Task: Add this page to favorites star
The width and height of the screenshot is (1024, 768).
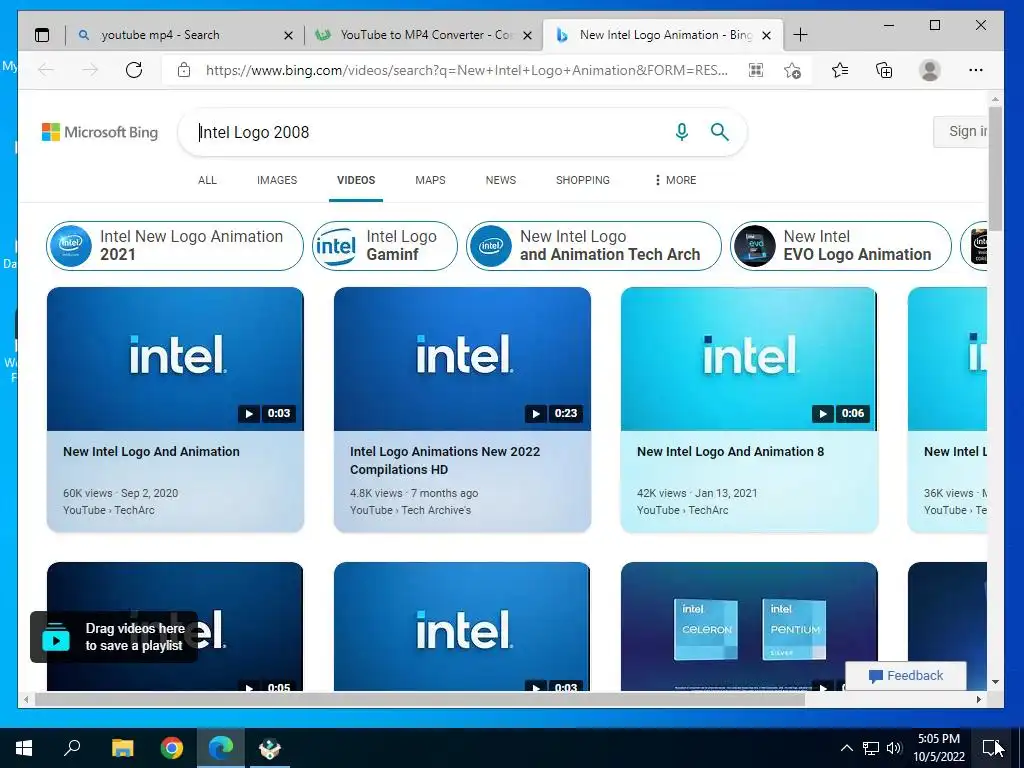Action: (792, 70)
